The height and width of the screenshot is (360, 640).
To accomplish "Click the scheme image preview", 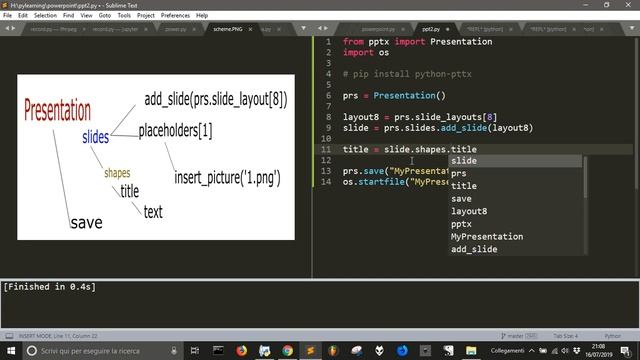I will click(x=156, y=157).
